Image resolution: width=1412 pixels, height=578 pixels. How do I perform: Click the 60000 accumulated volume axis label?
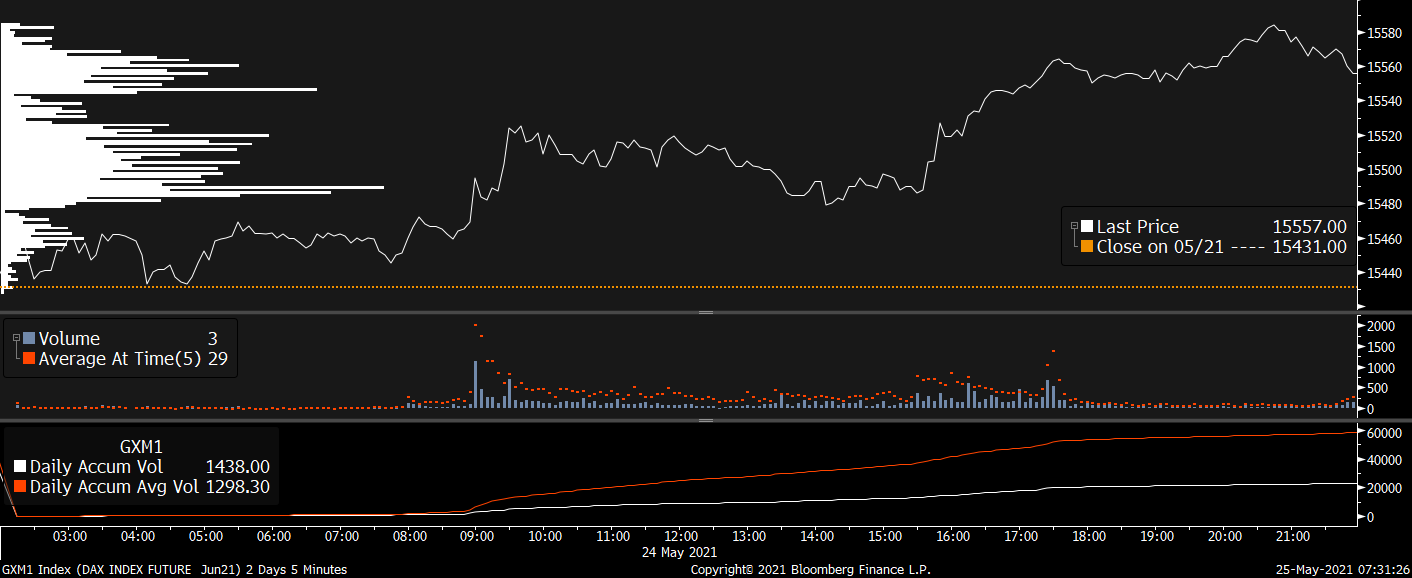click(1384, 433)
